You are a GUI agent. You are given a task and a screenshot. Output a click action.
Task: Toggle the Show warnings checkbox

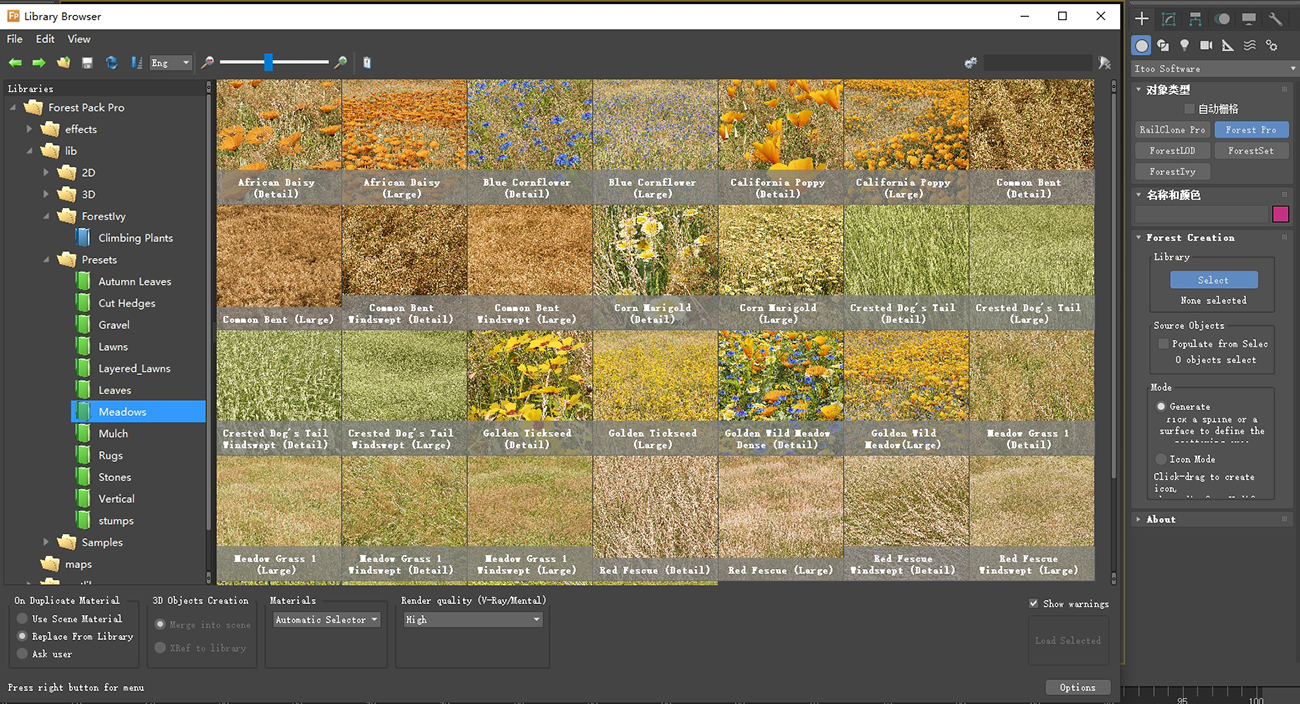tap(1034, 604)
